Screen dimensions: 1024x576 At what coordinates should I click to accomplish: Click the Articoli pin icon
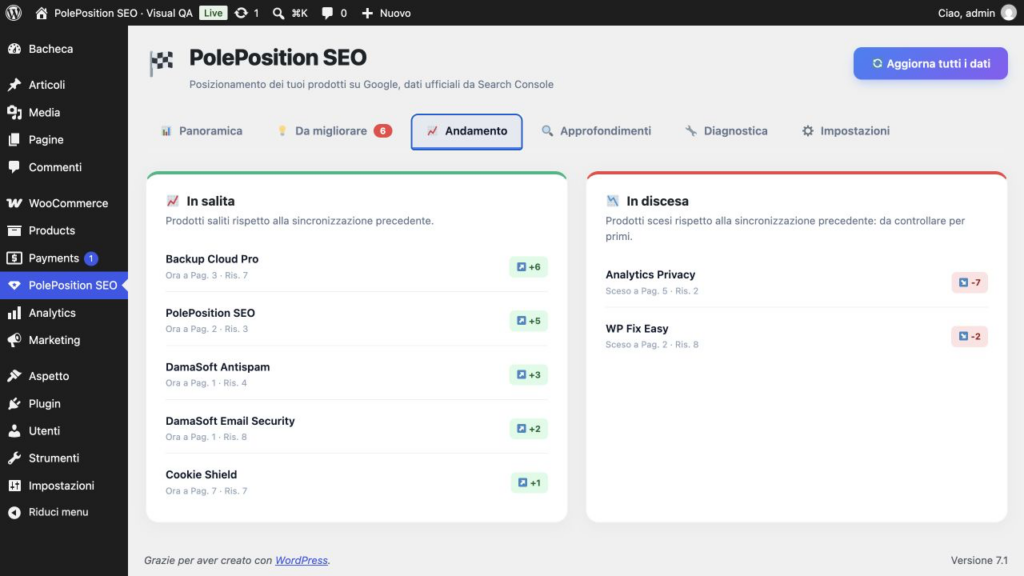[14, 85]
